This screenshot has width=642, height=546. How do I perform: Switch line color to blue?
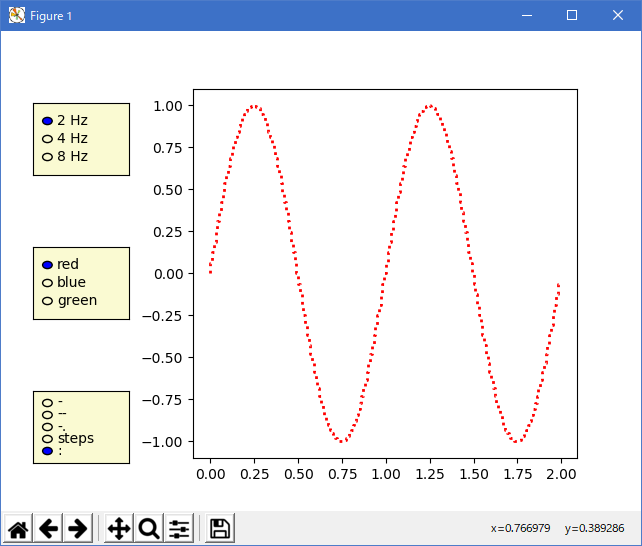[47, 283]
